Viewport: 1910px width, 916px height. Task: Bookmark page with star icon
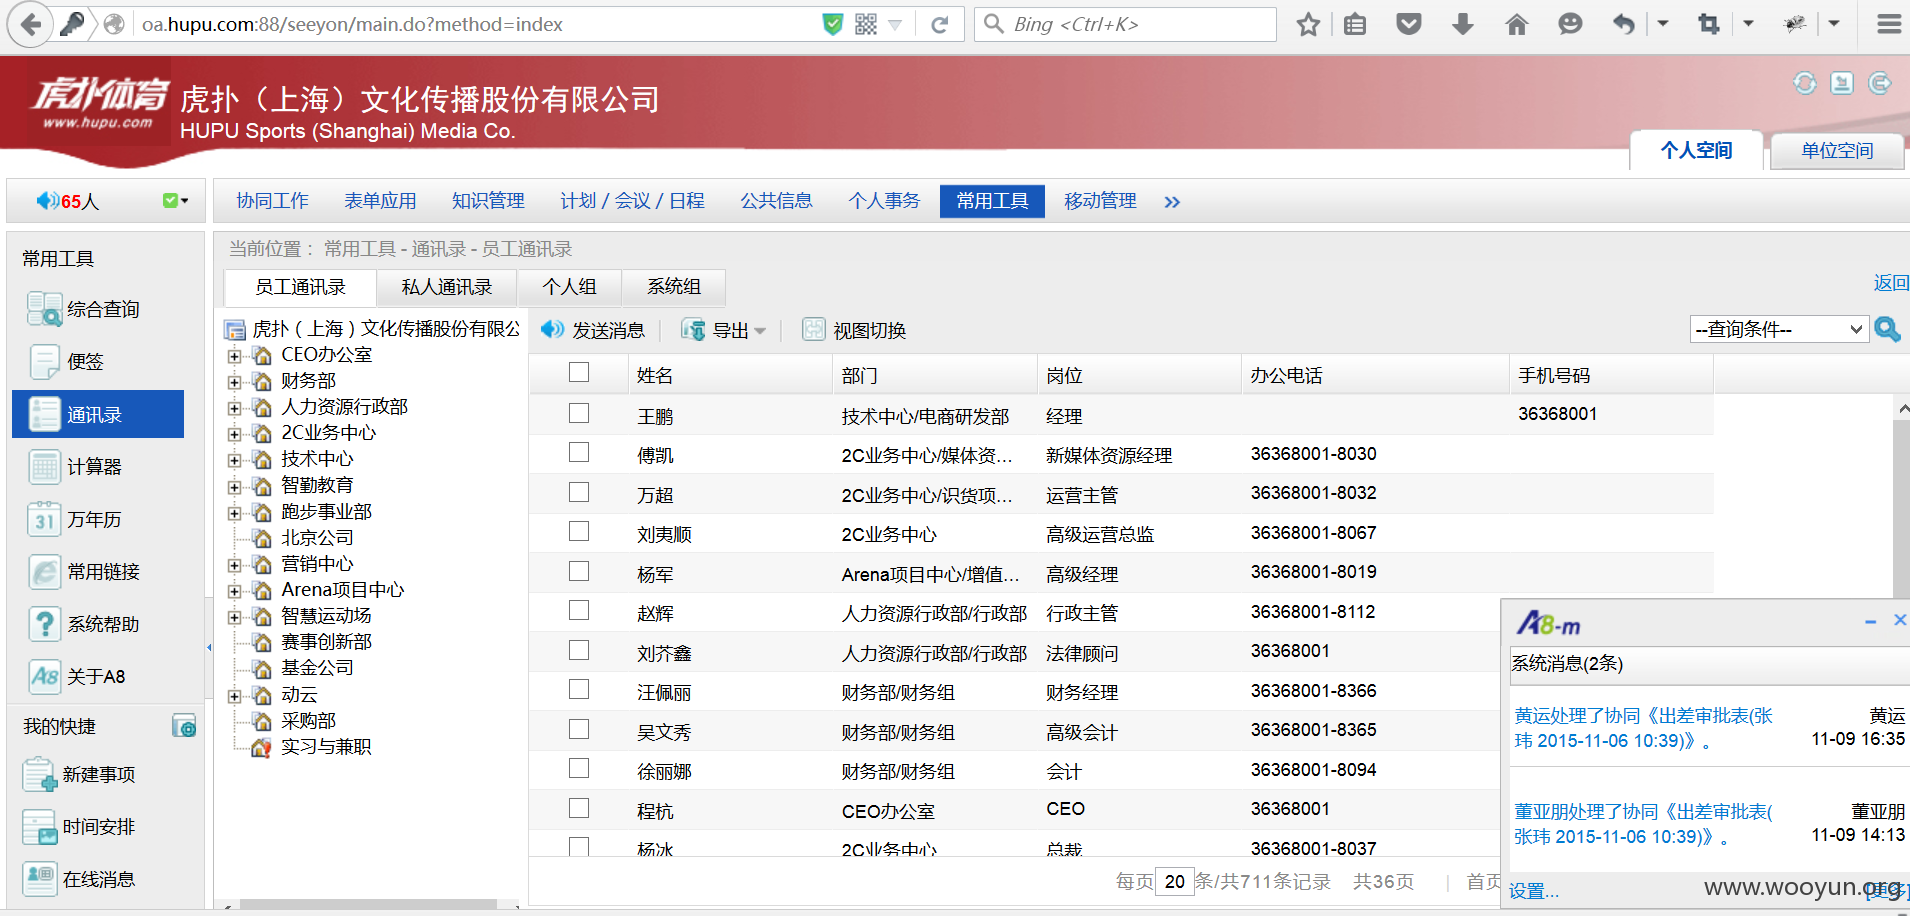point(1308,25)
